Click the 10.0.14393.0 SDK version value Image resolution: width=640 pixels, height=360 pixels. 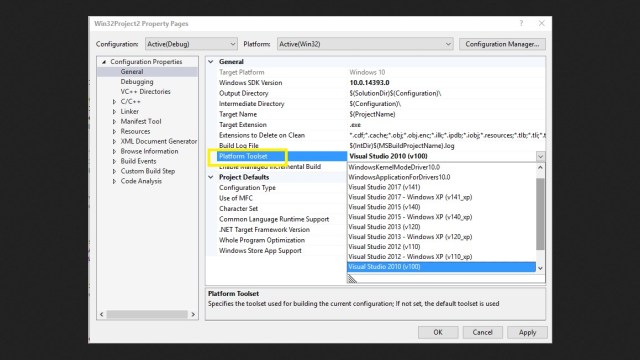[x=369, y=83]
